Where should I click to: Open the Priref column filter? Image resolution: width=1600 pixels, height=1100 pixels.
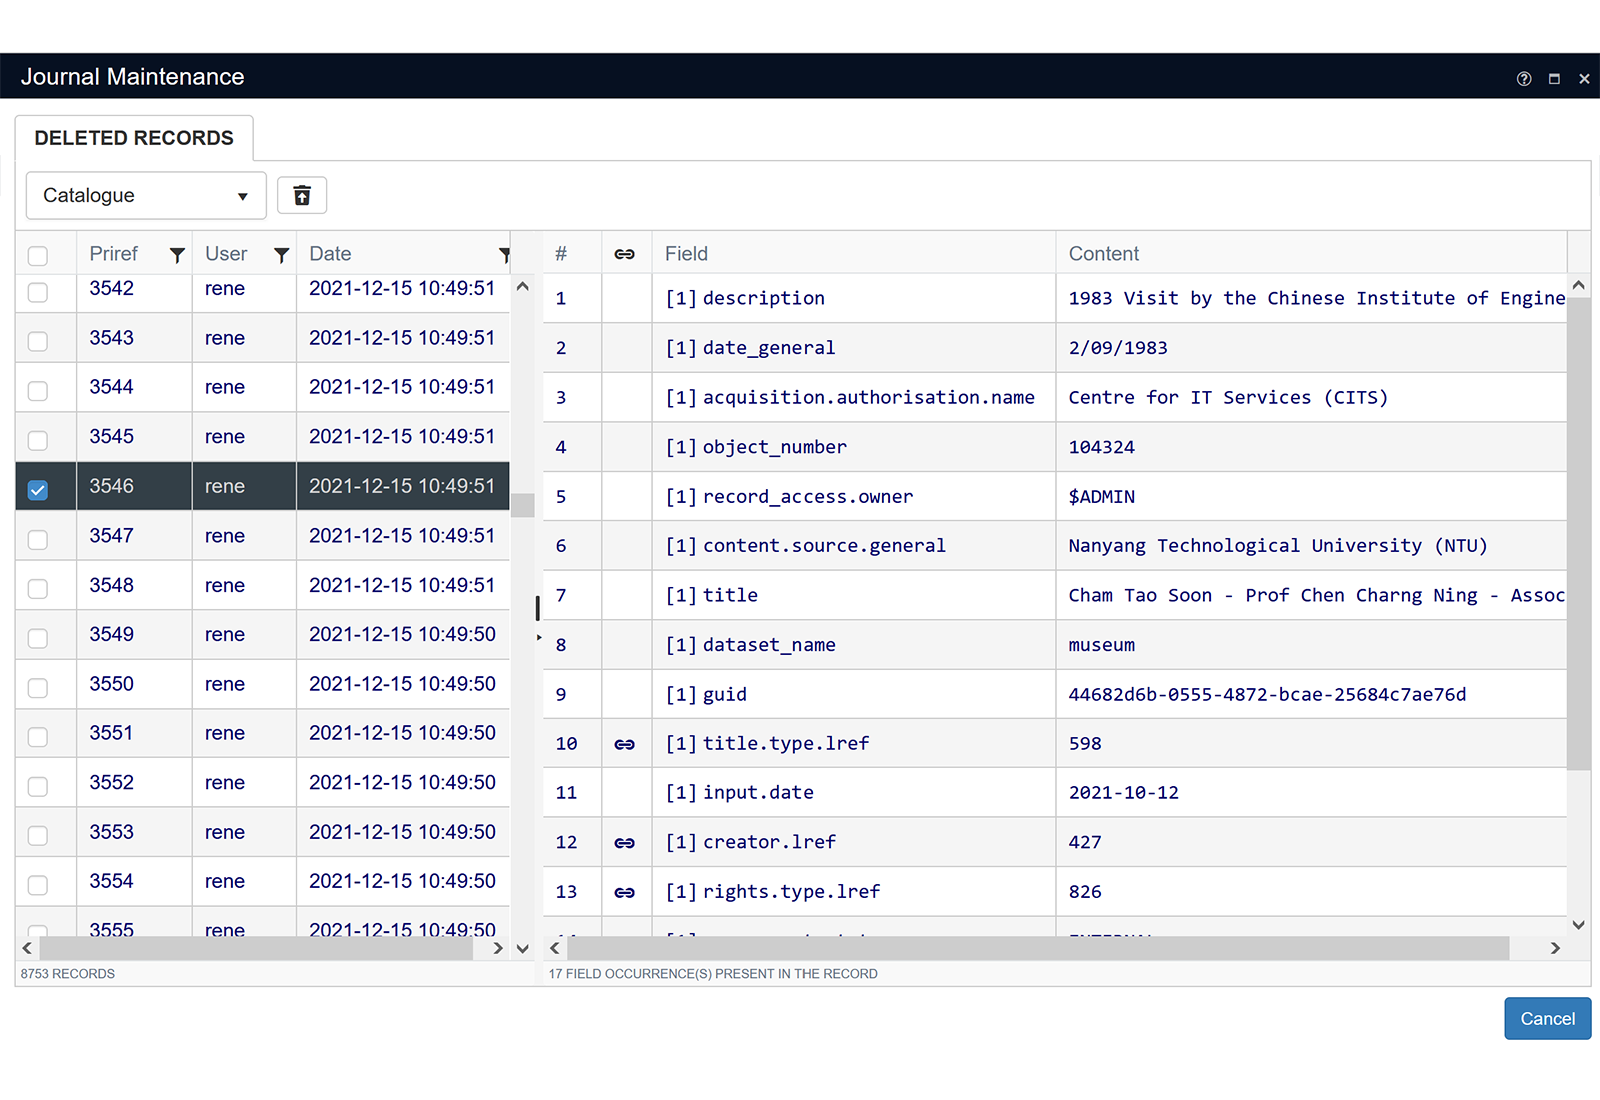[177, 255]
